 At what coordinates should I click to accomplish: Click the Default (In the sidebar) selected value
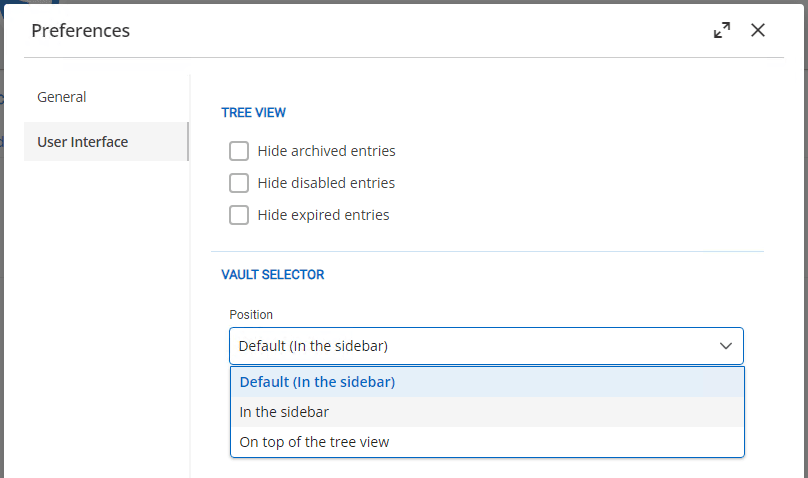click(313, 346)
